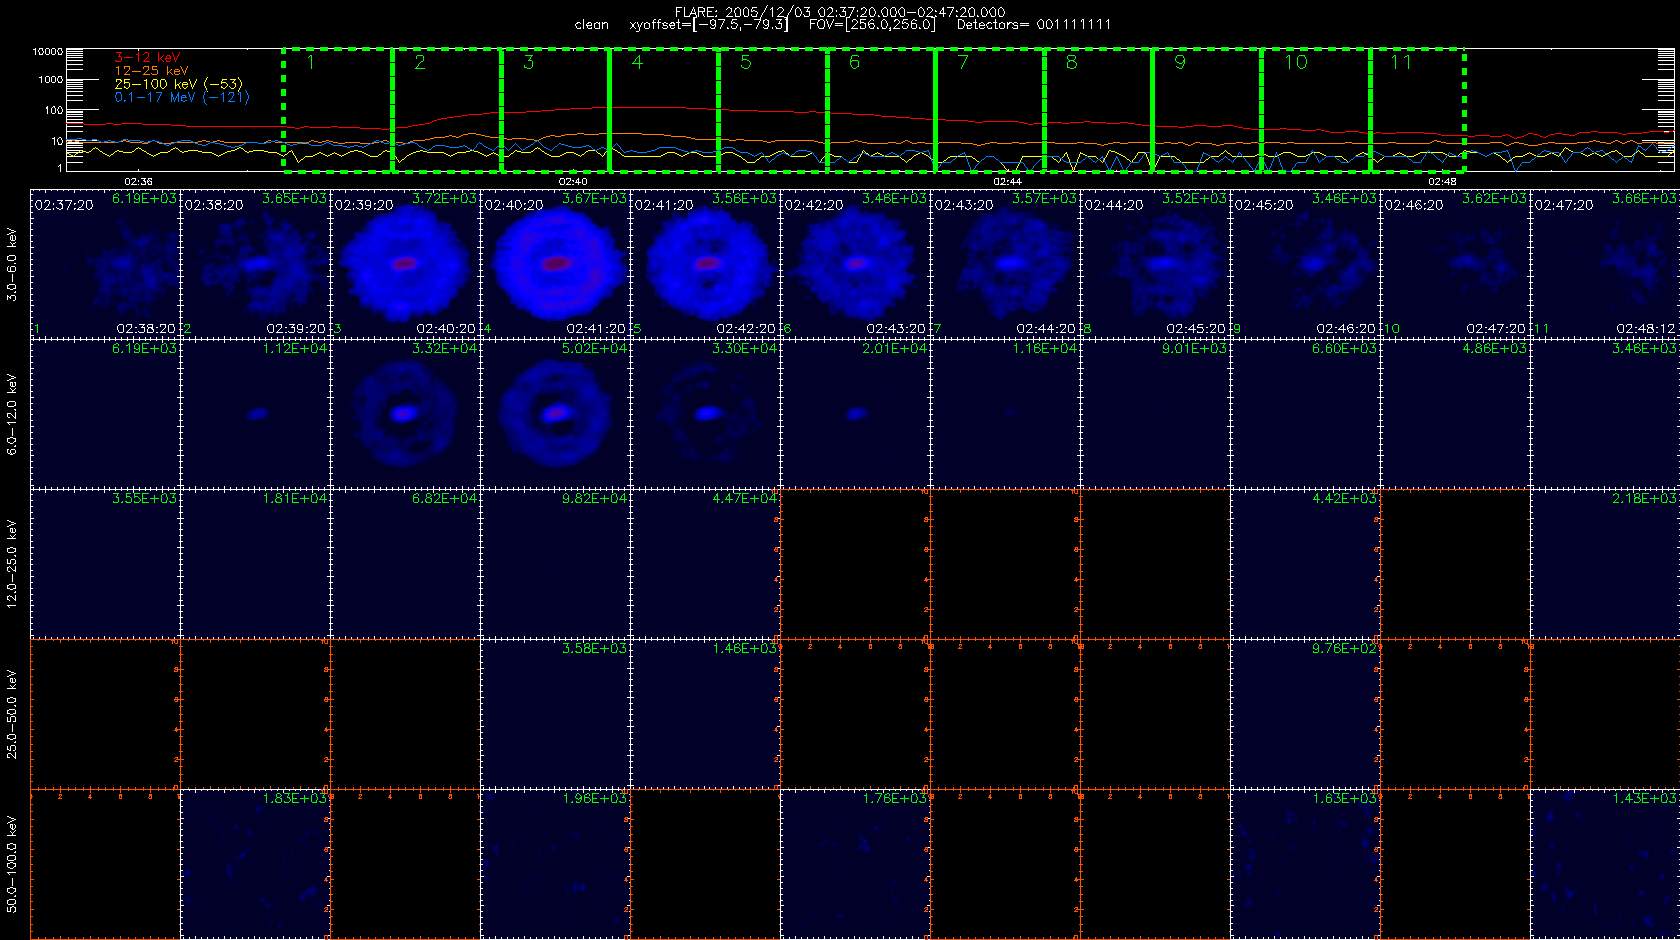The image size is (1680, 940).
Task: Open the 3.0-6.0 keV image starting 02:39:20
Action: [405, 264]
